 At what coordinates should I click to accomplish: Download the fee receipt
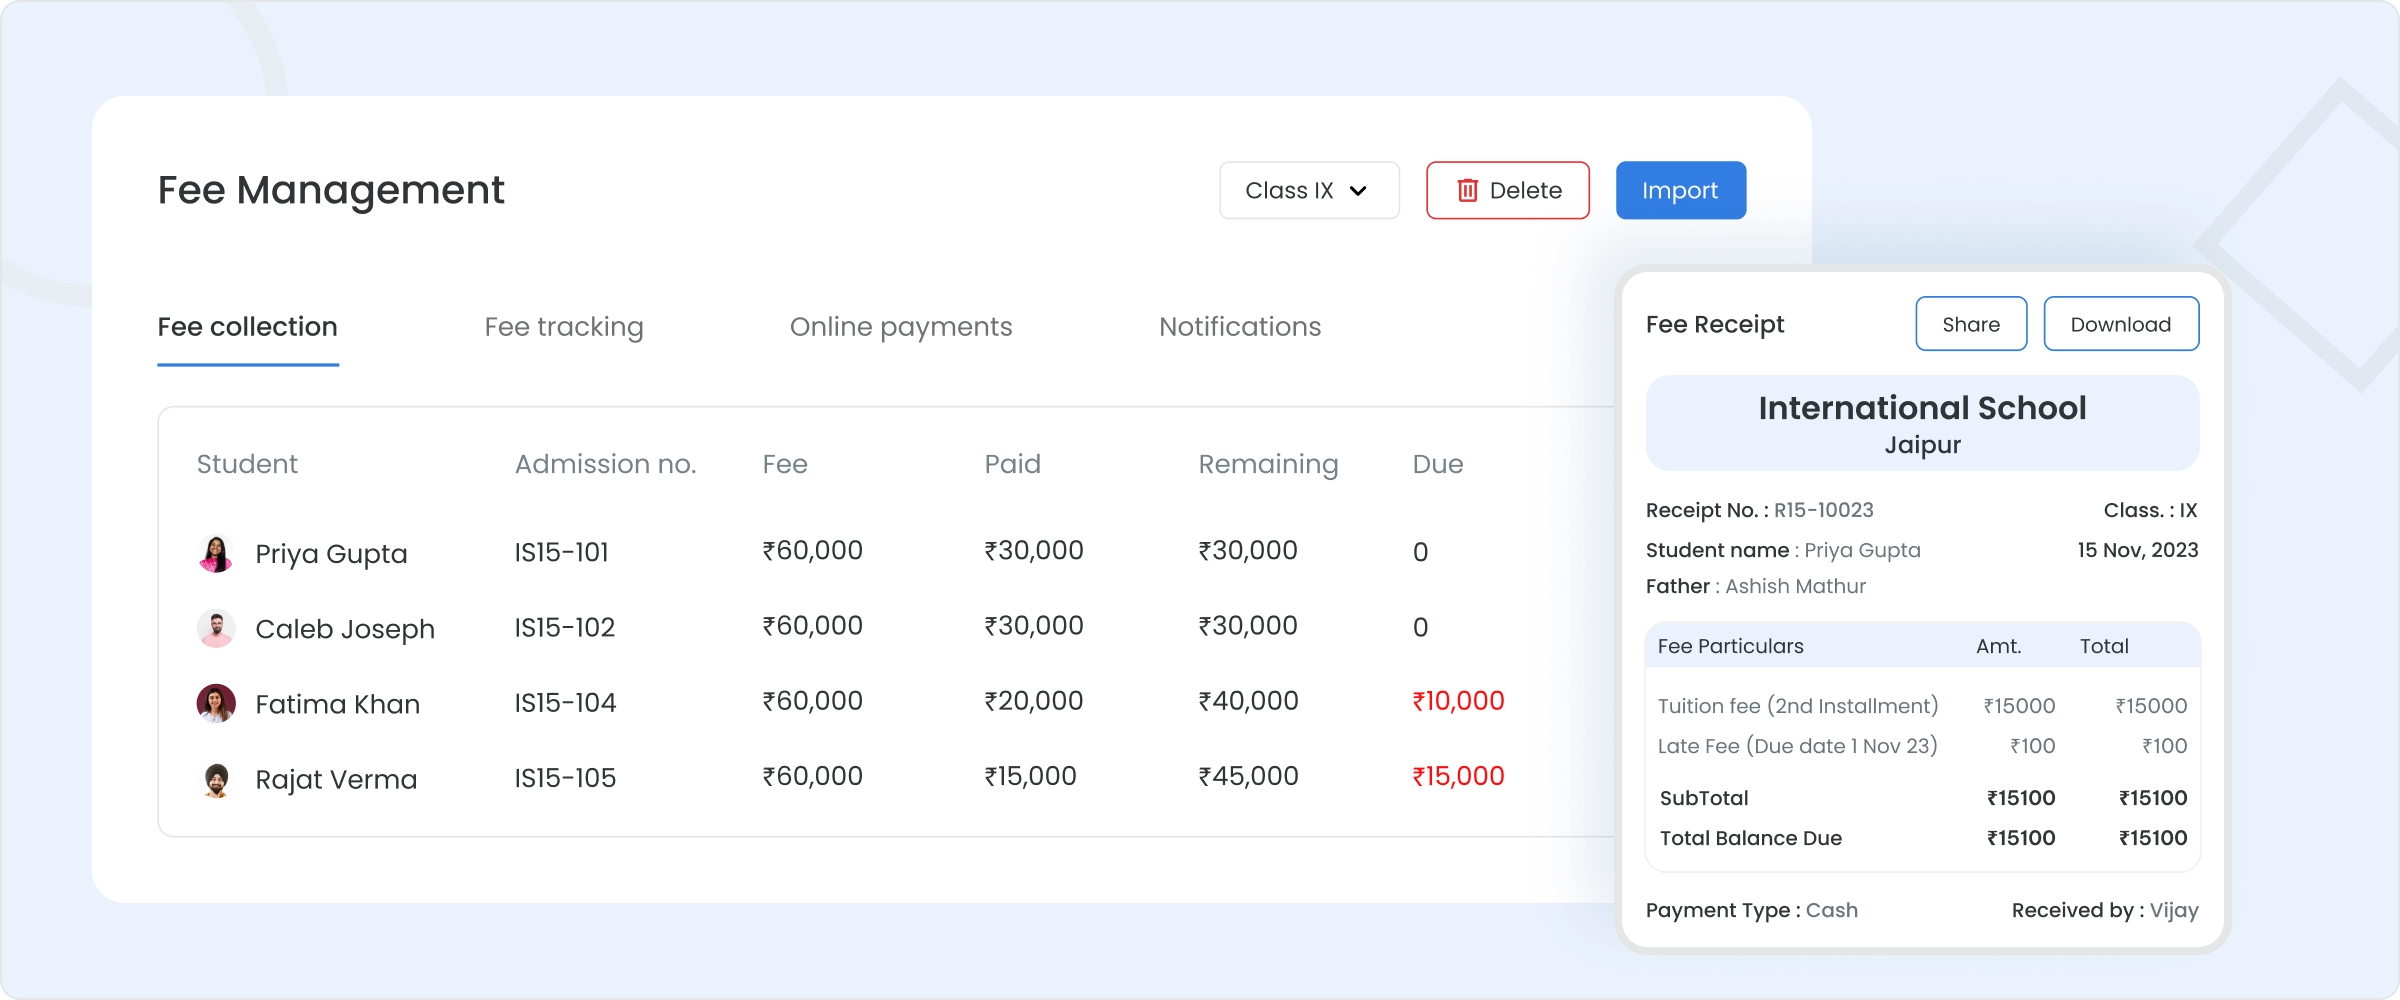[x=2121, y=323]
